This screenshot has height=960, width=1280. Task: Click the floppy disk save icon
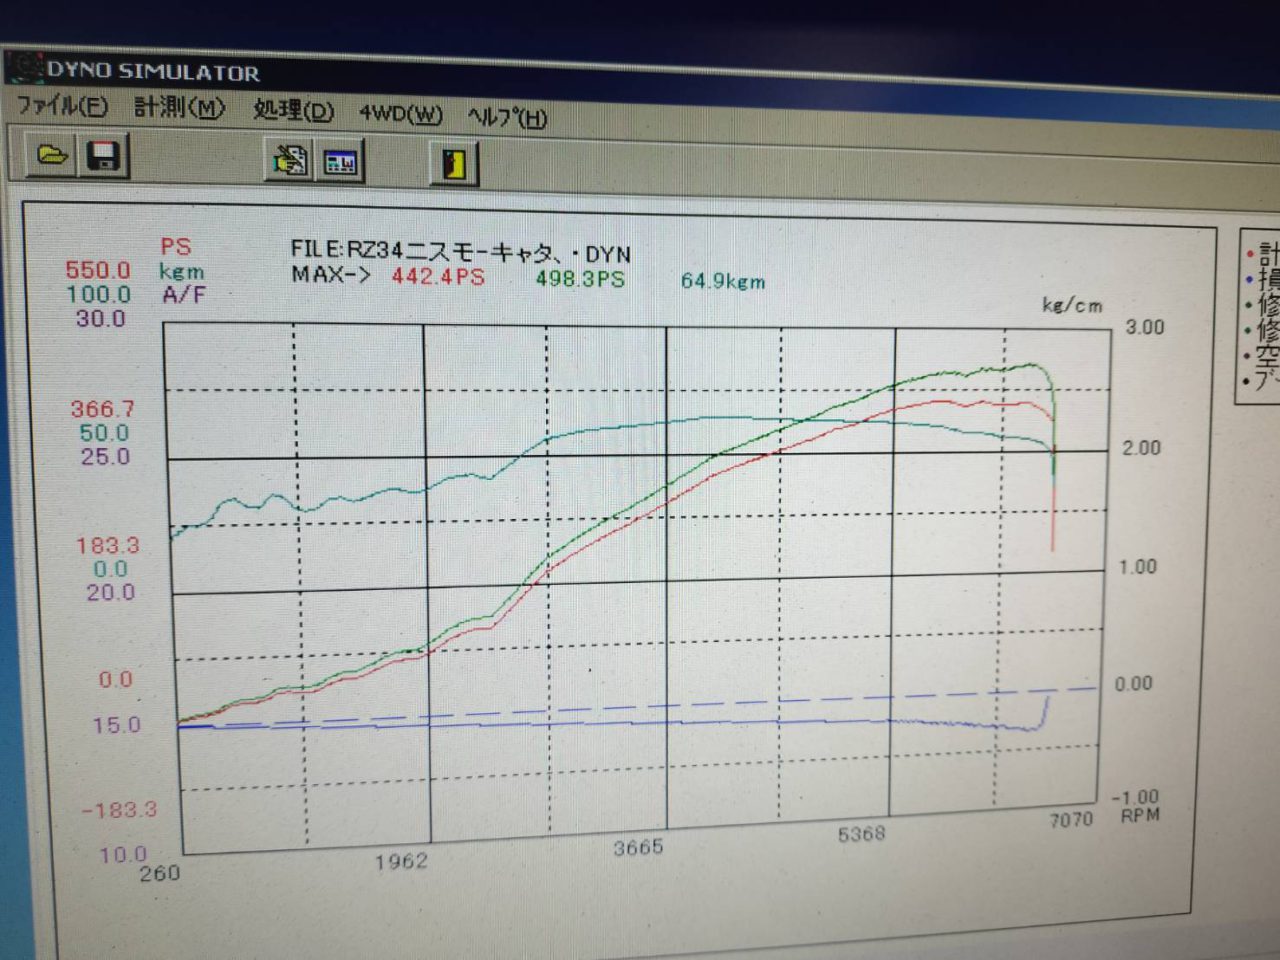pyautogui.click(x=103, y=157)
